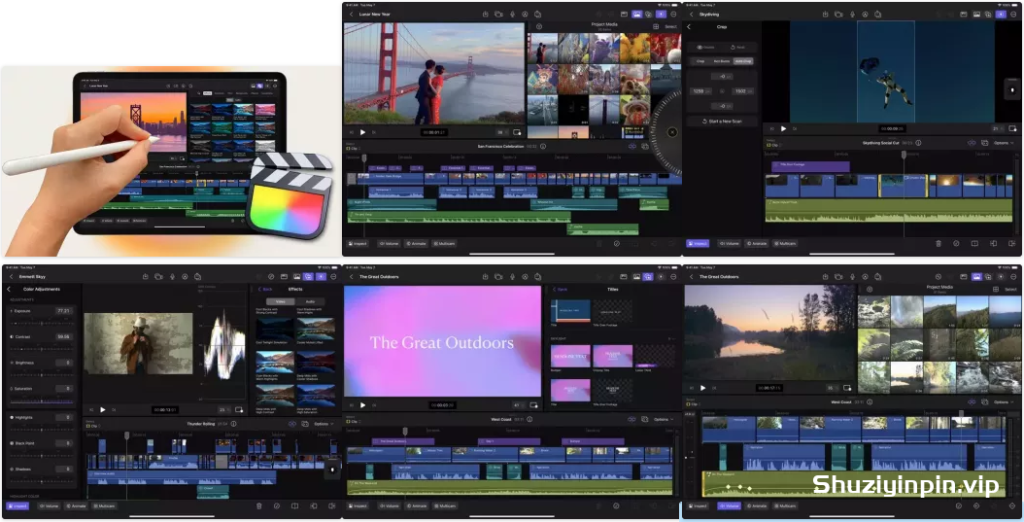1024x522 pixels.
Task: Click the purple toolbar icon in Great Outdoors media screen
Action: click(x=977, y=276)
